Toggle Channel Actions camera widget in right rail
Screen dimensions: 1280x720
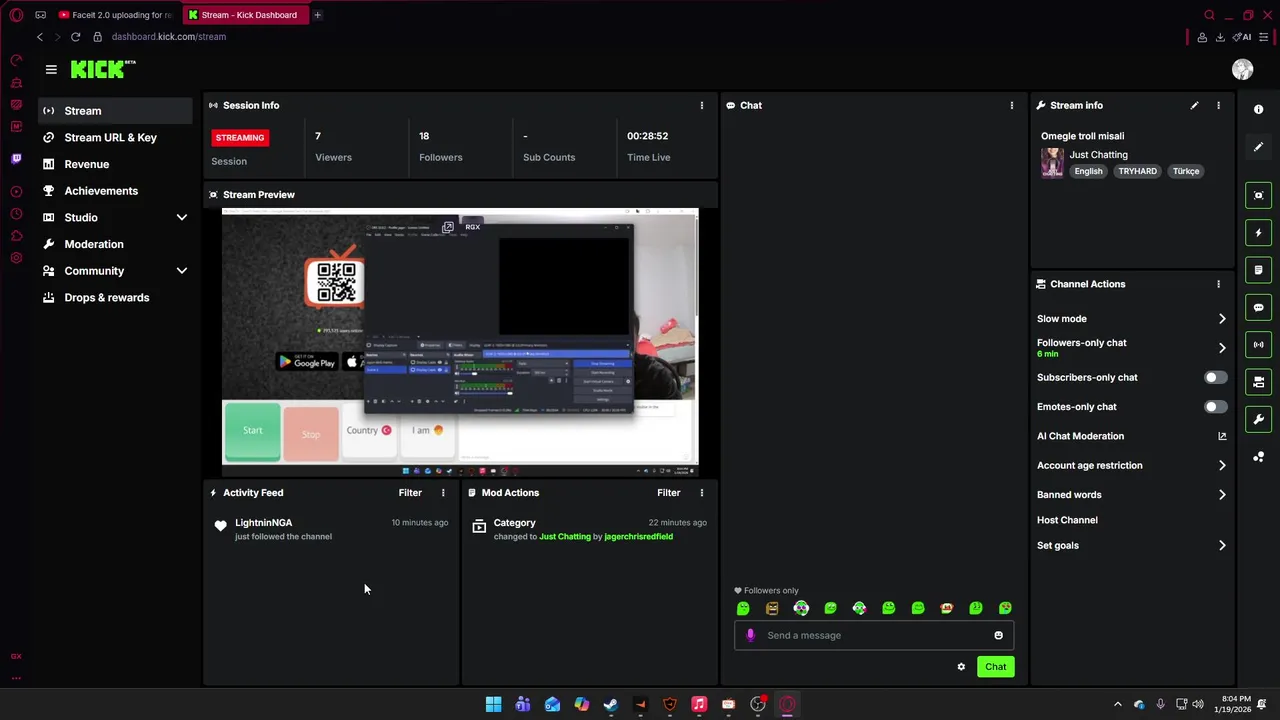click(1258, 382)
